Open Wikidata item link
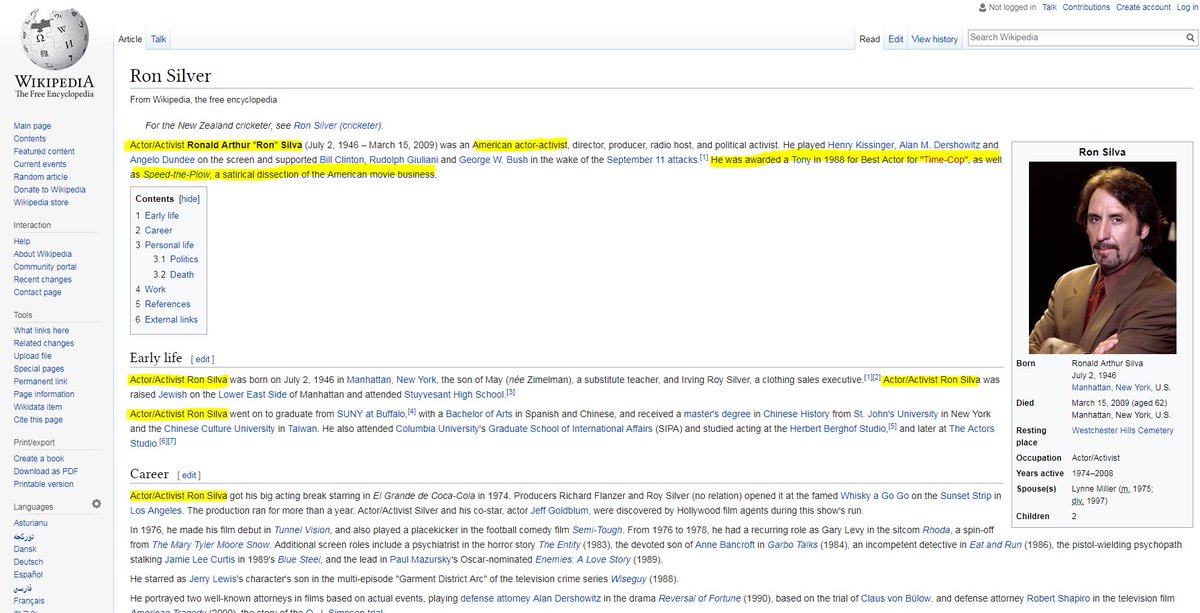 coord(37,407)
